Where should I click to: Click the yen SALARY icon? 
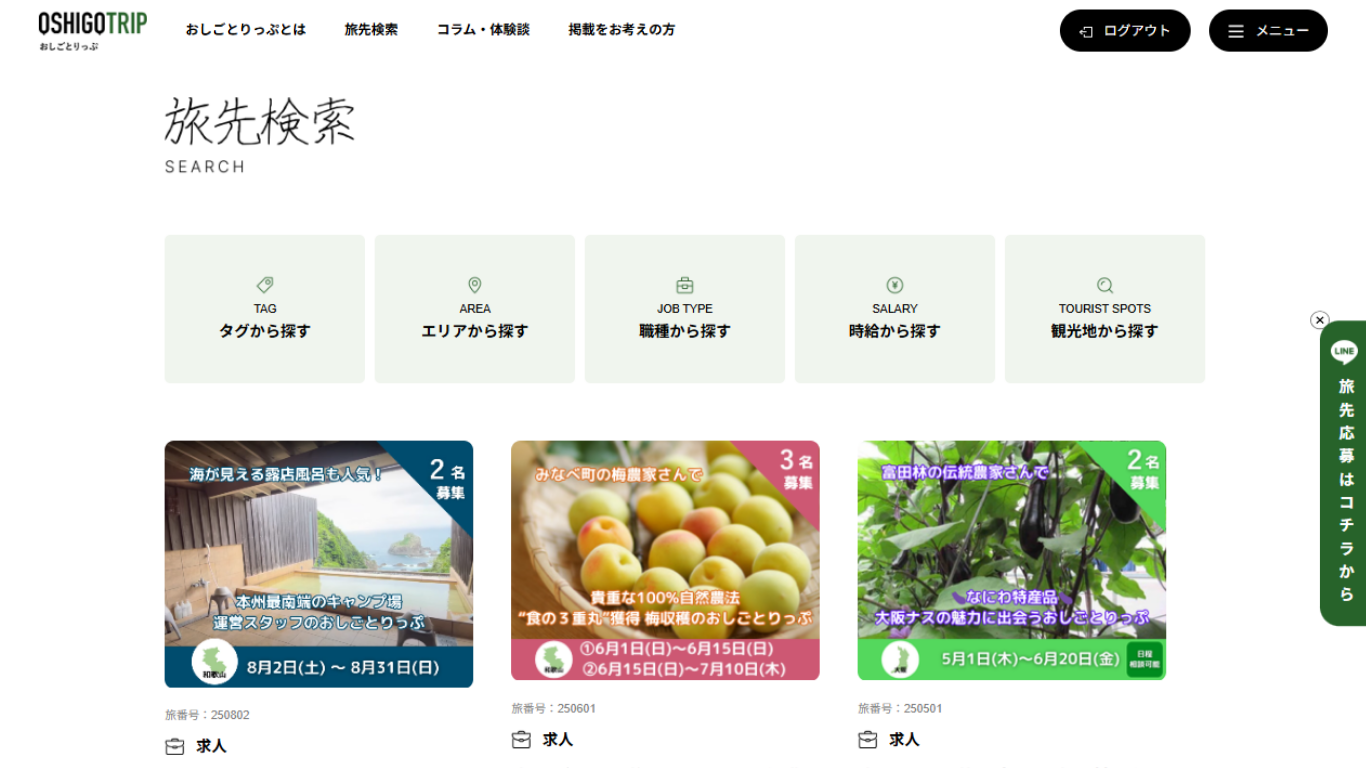(x=895, y=285)
